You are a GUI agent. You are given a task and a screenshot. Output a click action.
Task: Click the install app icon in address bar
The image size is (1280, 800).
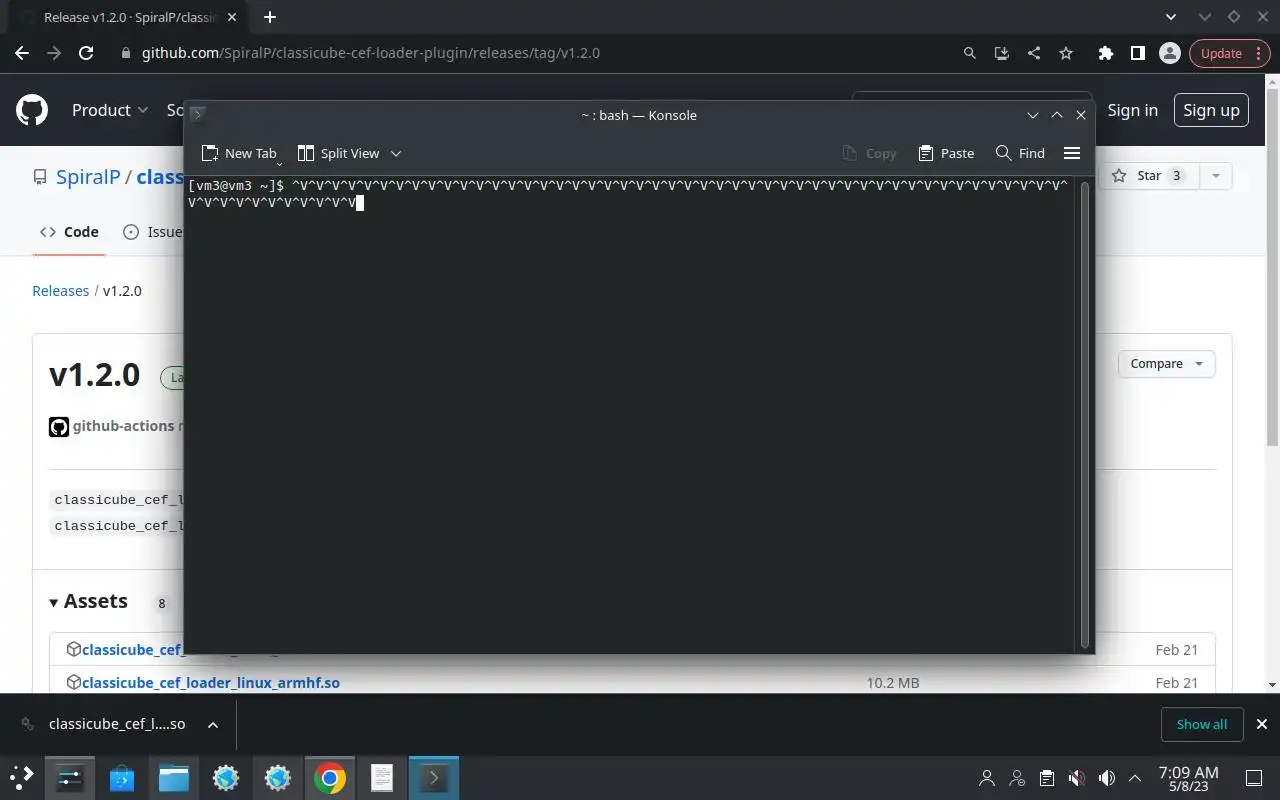coord(1001,53)
